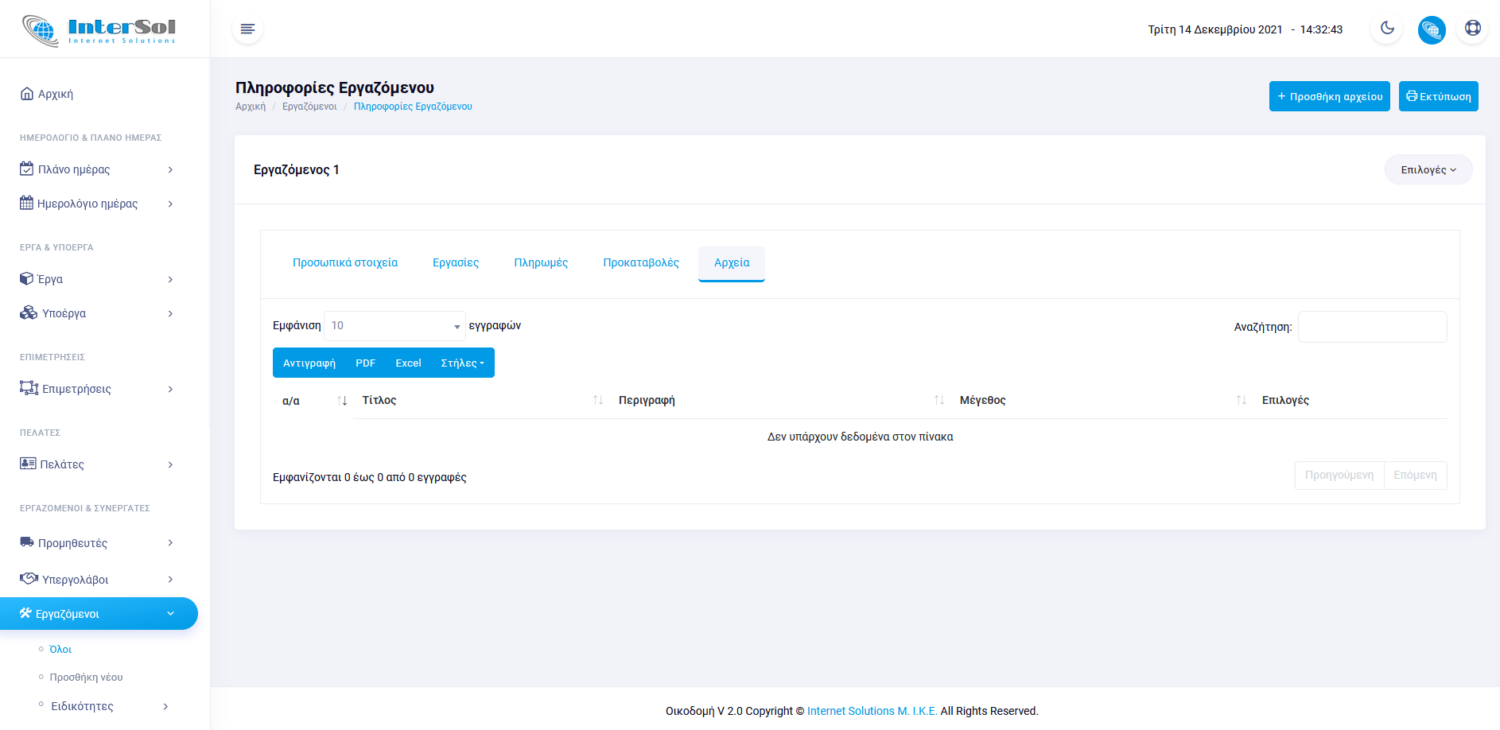Click the Αναζήτηση search input field
1500x730 pixels.
click(1372, 327)
